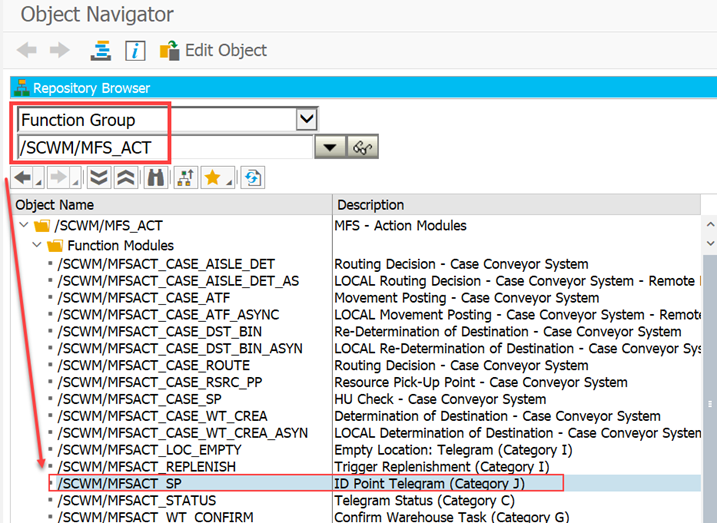The height and width of the screenshot is (523, 717).
Task: Click the collapse all nodes icon
Action: click(126, 177)
